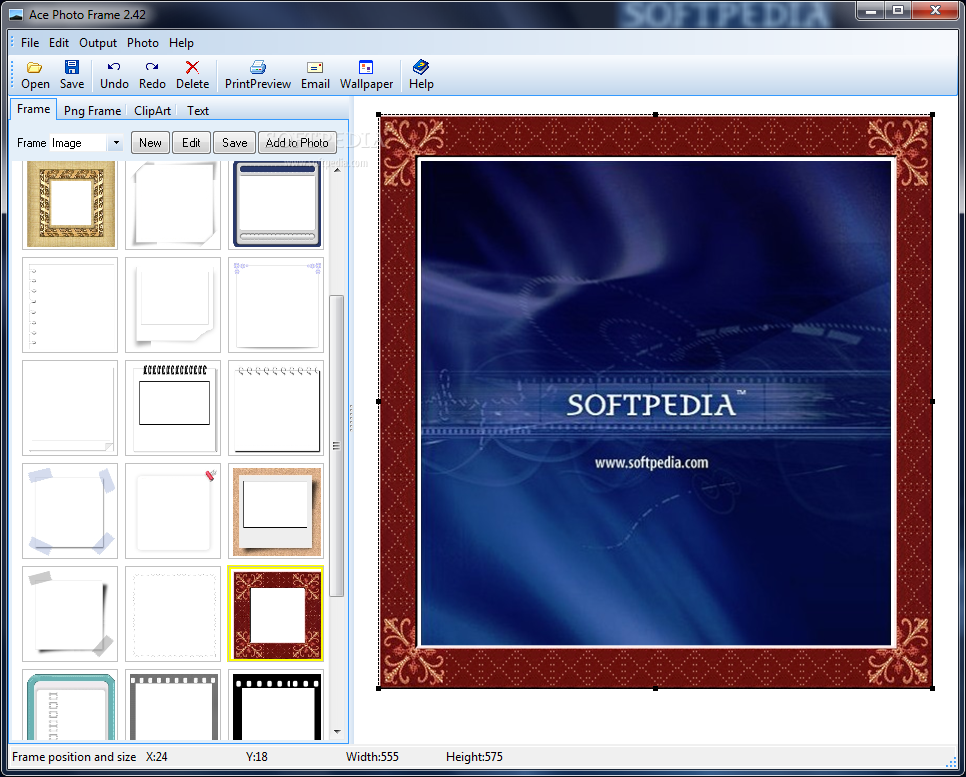Switch to the Frame tab
Screen dimensions: 966x777
[33, 109]
